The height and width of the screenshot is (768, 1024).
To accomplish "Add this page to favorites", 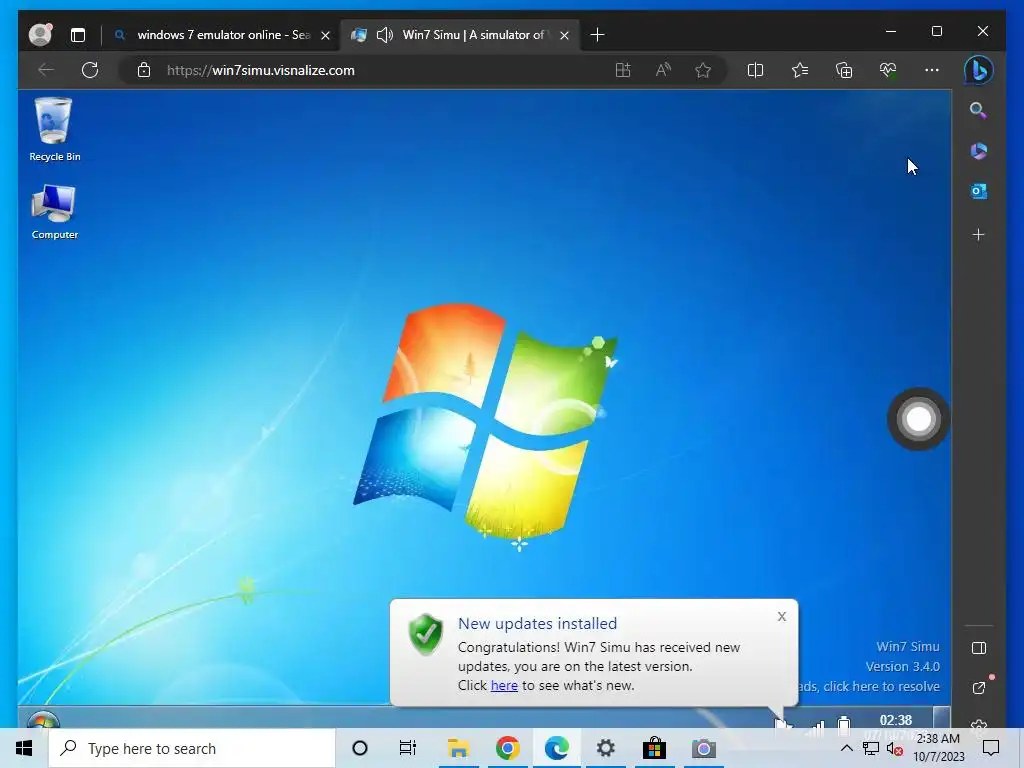I will (x=703, y=70).
